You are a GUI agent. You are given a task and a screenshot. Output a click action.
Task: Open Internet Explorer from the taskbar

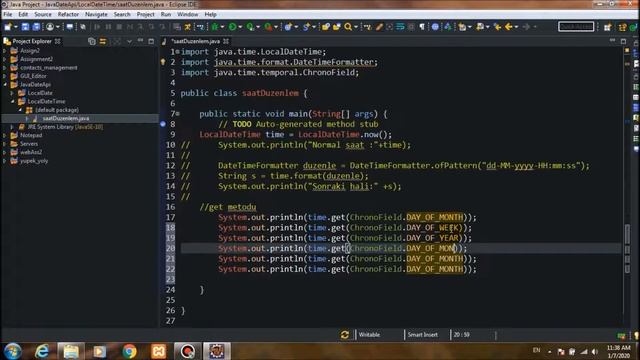42,351
